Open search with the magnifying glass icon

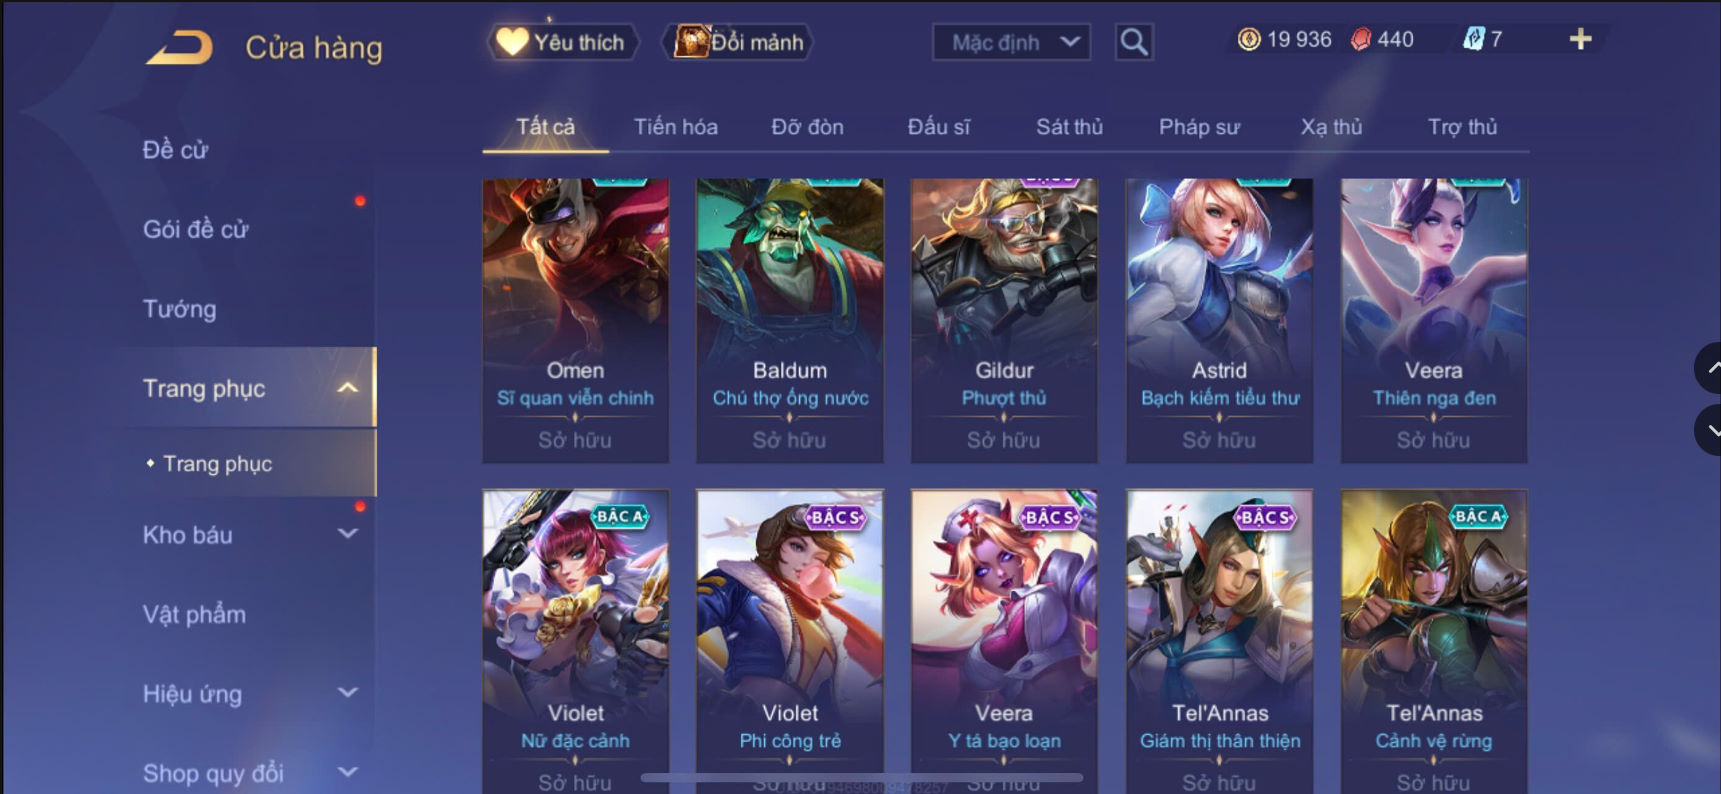tap(1134, 42)
